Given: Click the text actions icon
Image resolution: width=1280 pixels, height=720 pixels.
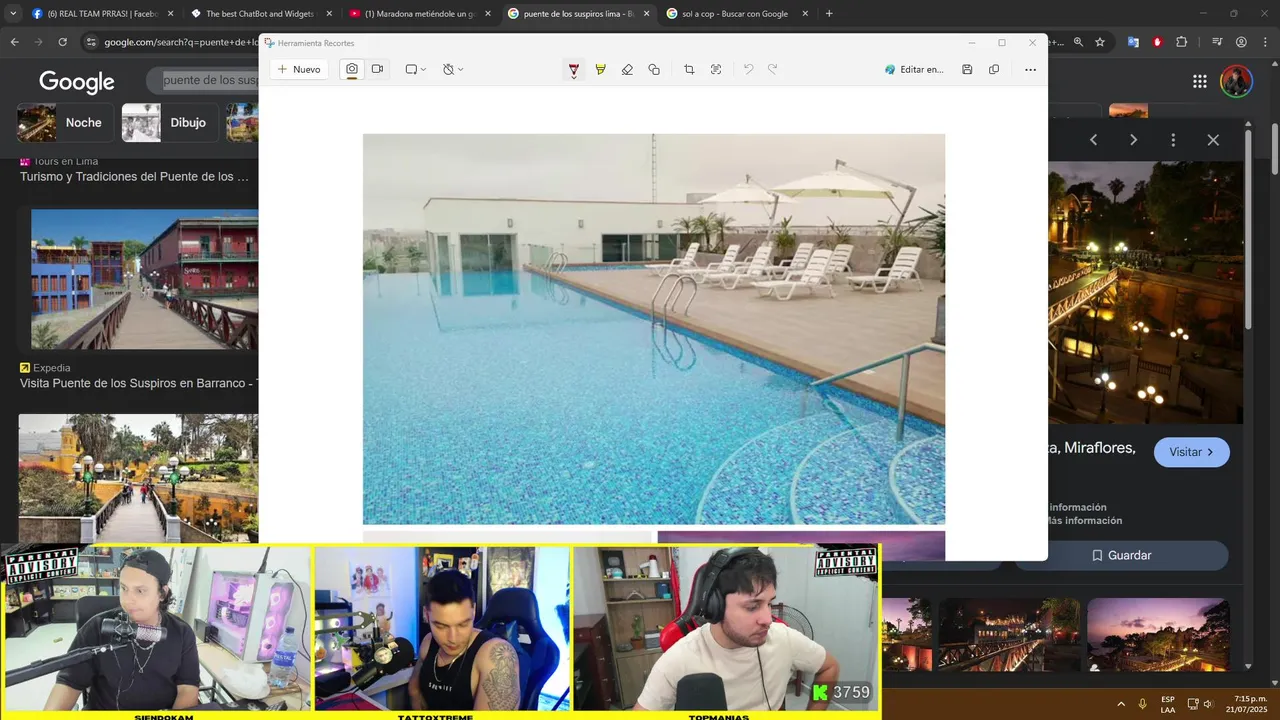Looking at the screenshot, I should (x=716, y=69).
